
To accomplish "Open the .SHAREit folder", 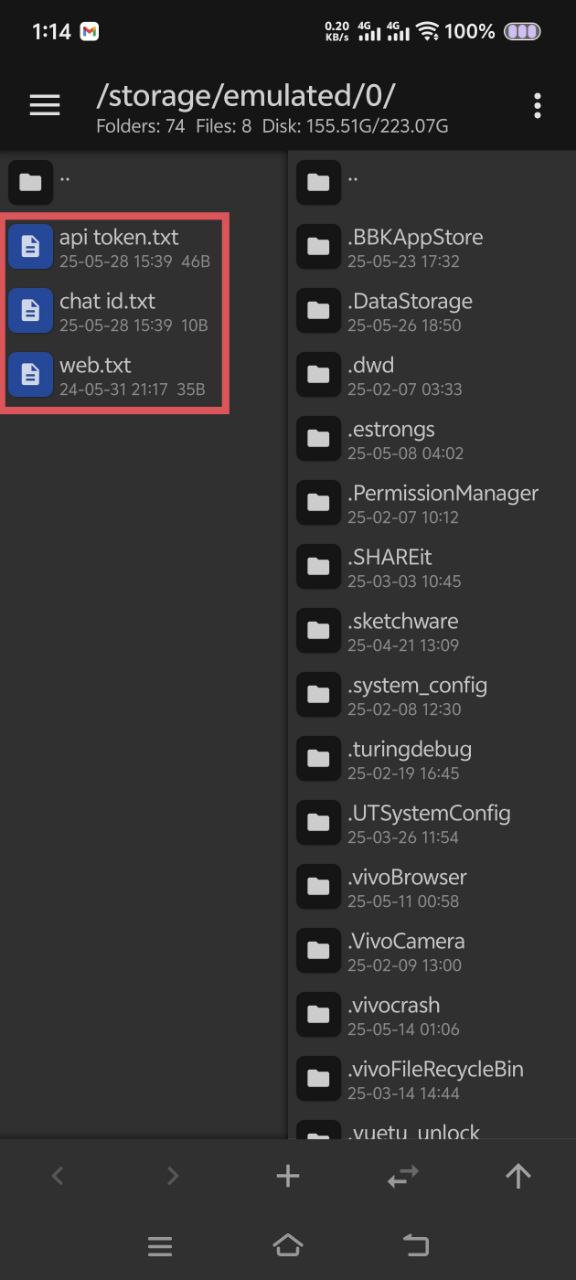I will 432,566.
